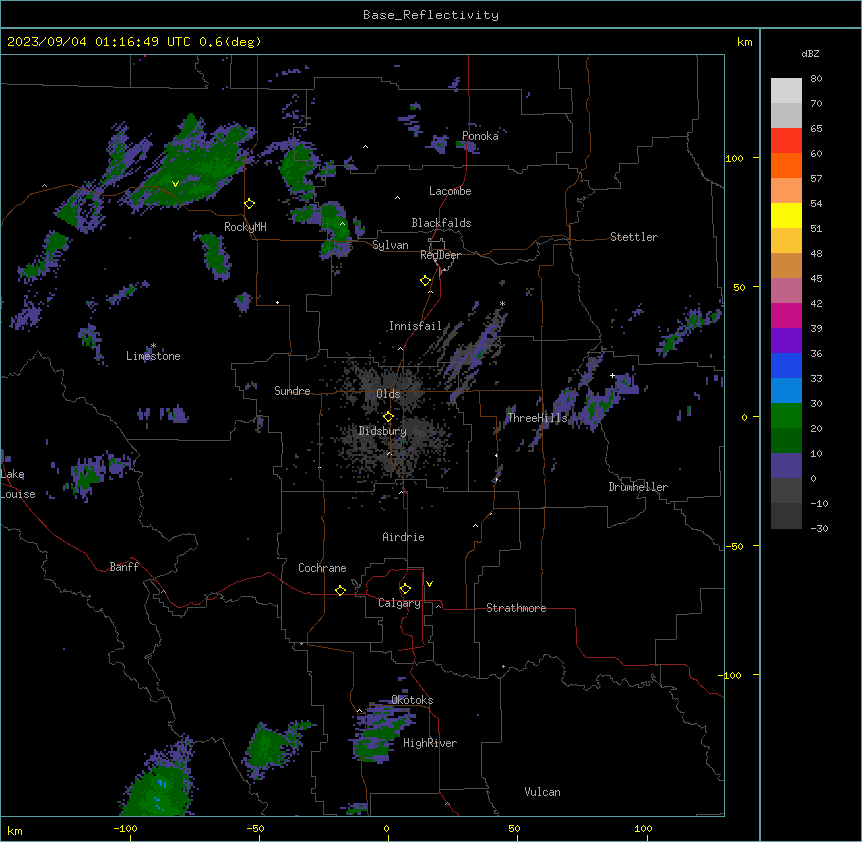Select the light blue swatch between 30 and 33
Screen dimensions: 862x842
786,391
